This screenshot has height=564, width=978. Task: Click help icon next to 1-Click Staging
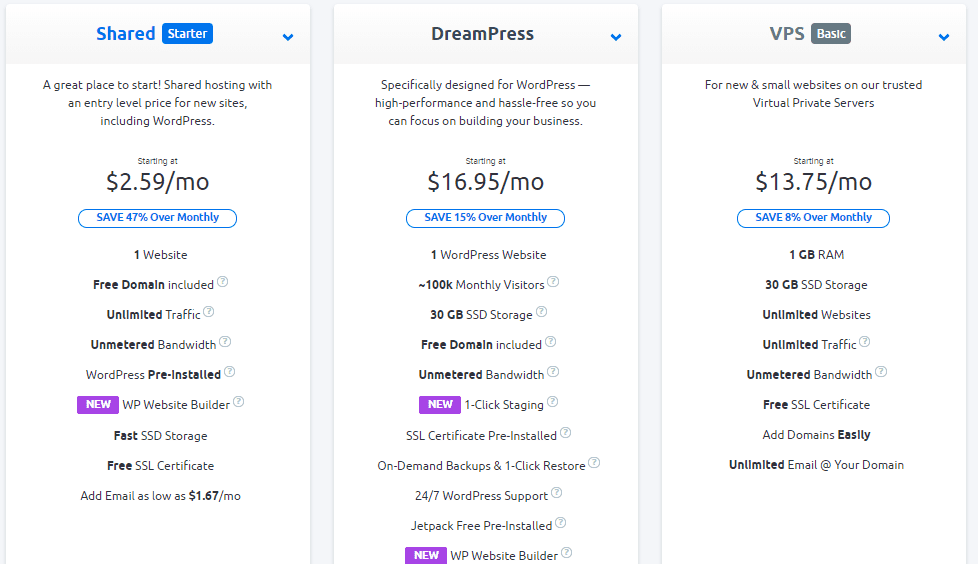[553, 401]
